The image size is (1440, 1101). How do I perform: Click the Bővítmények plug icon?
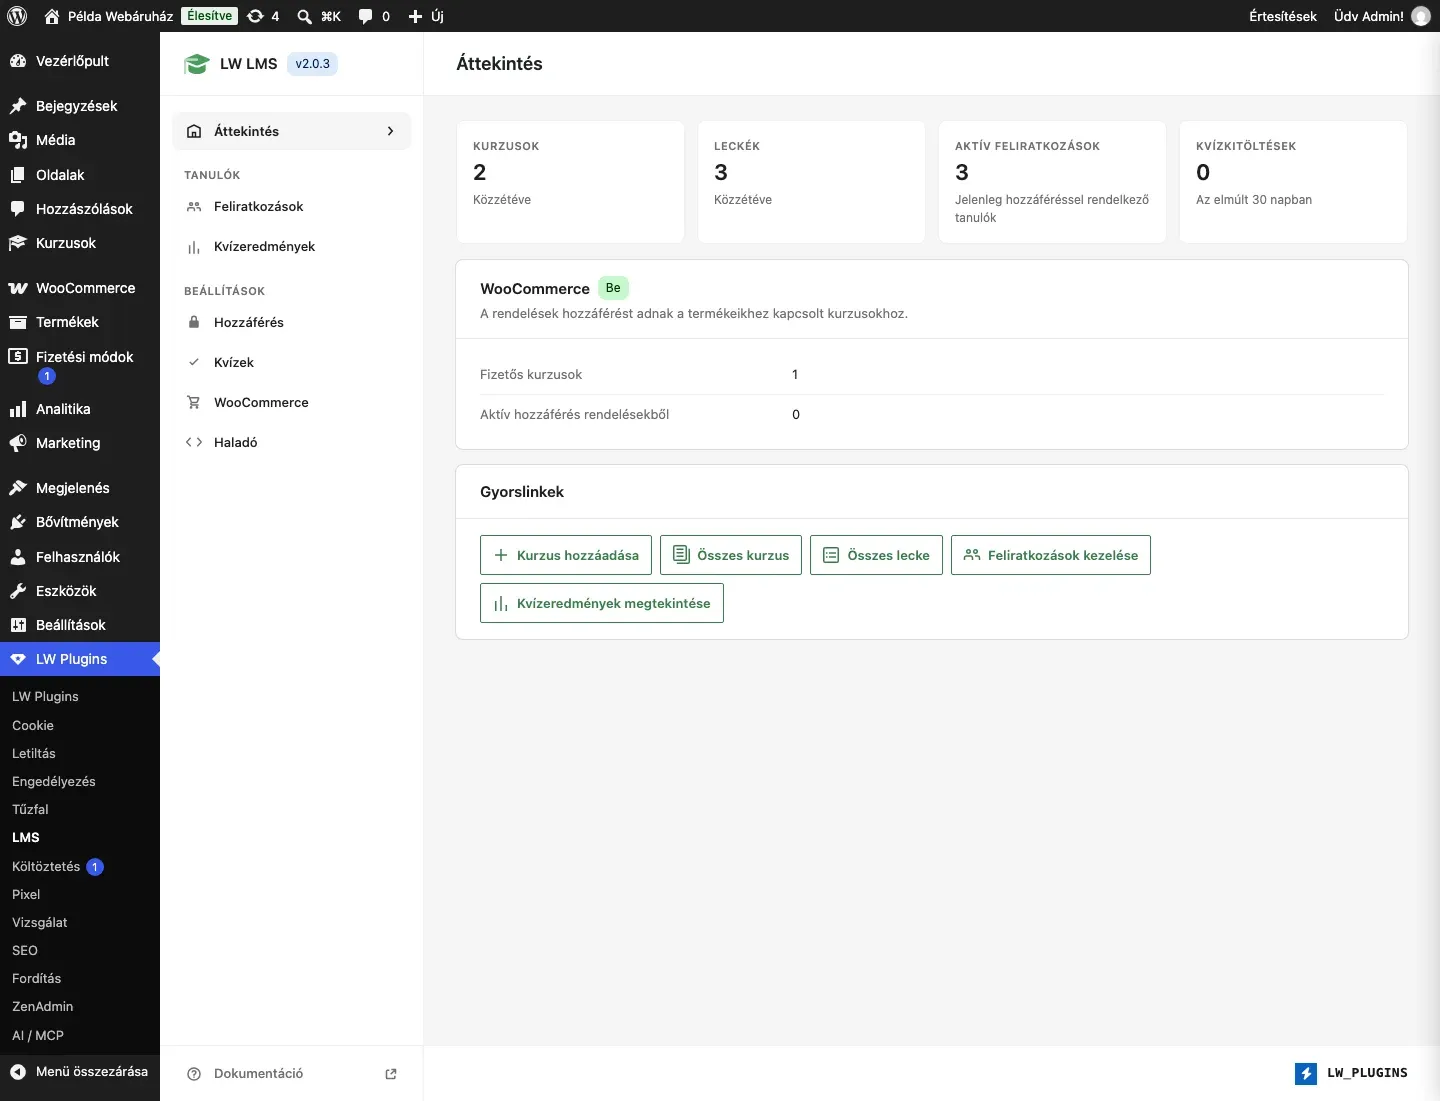[x=18, y=522]
